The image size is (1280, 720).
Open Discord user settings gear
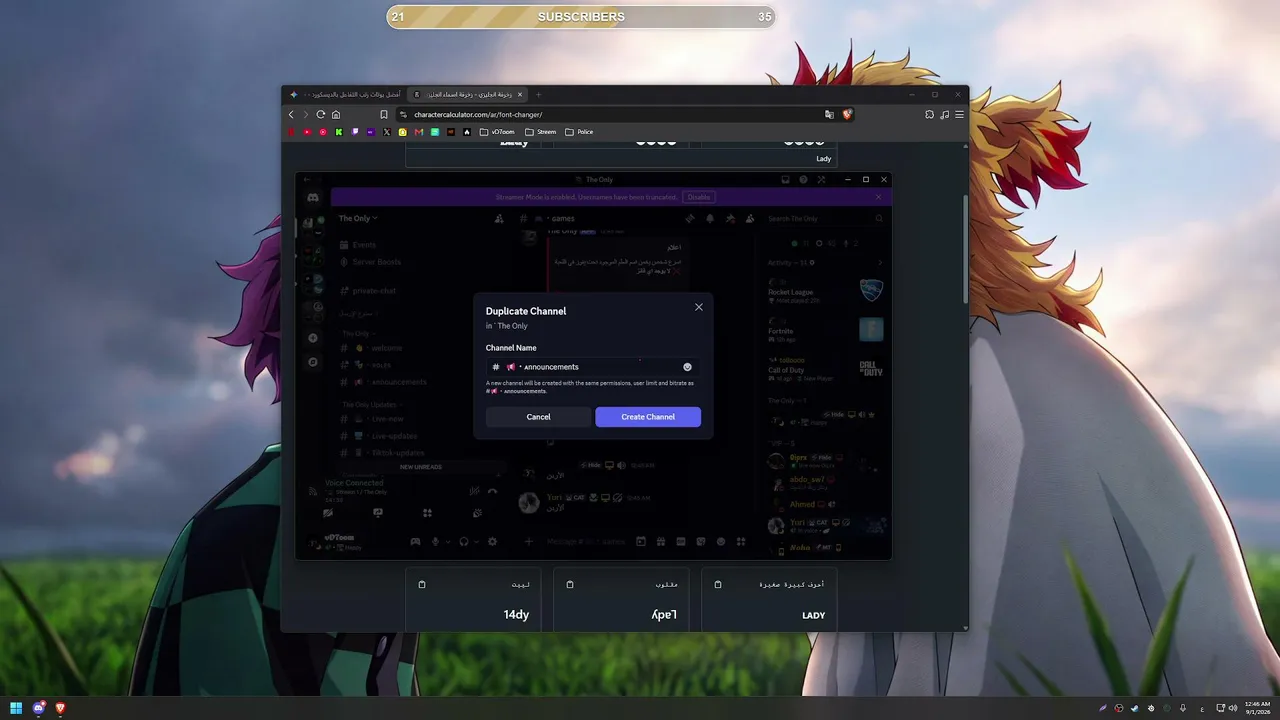click(492, 542)
